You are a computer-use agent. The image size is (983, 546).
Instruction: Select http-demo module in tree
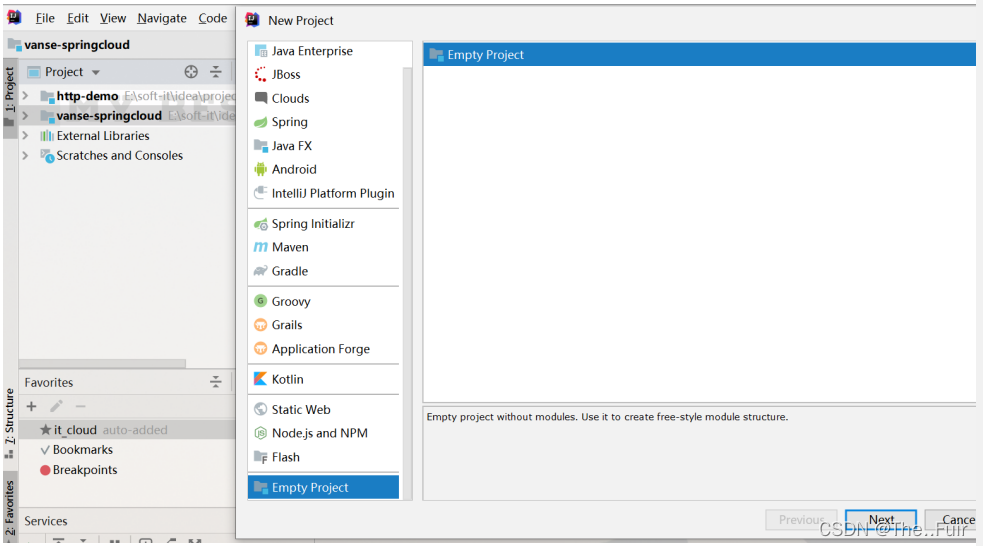(x=87, y=96)
